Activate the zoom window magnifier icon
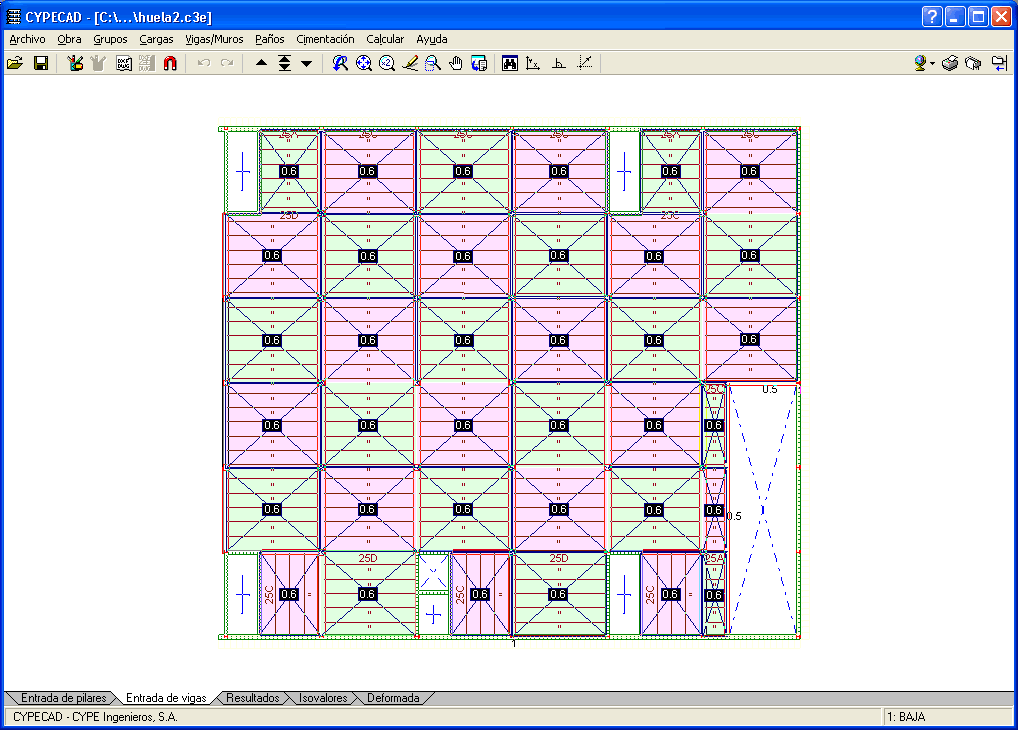 tap(432, 63)
